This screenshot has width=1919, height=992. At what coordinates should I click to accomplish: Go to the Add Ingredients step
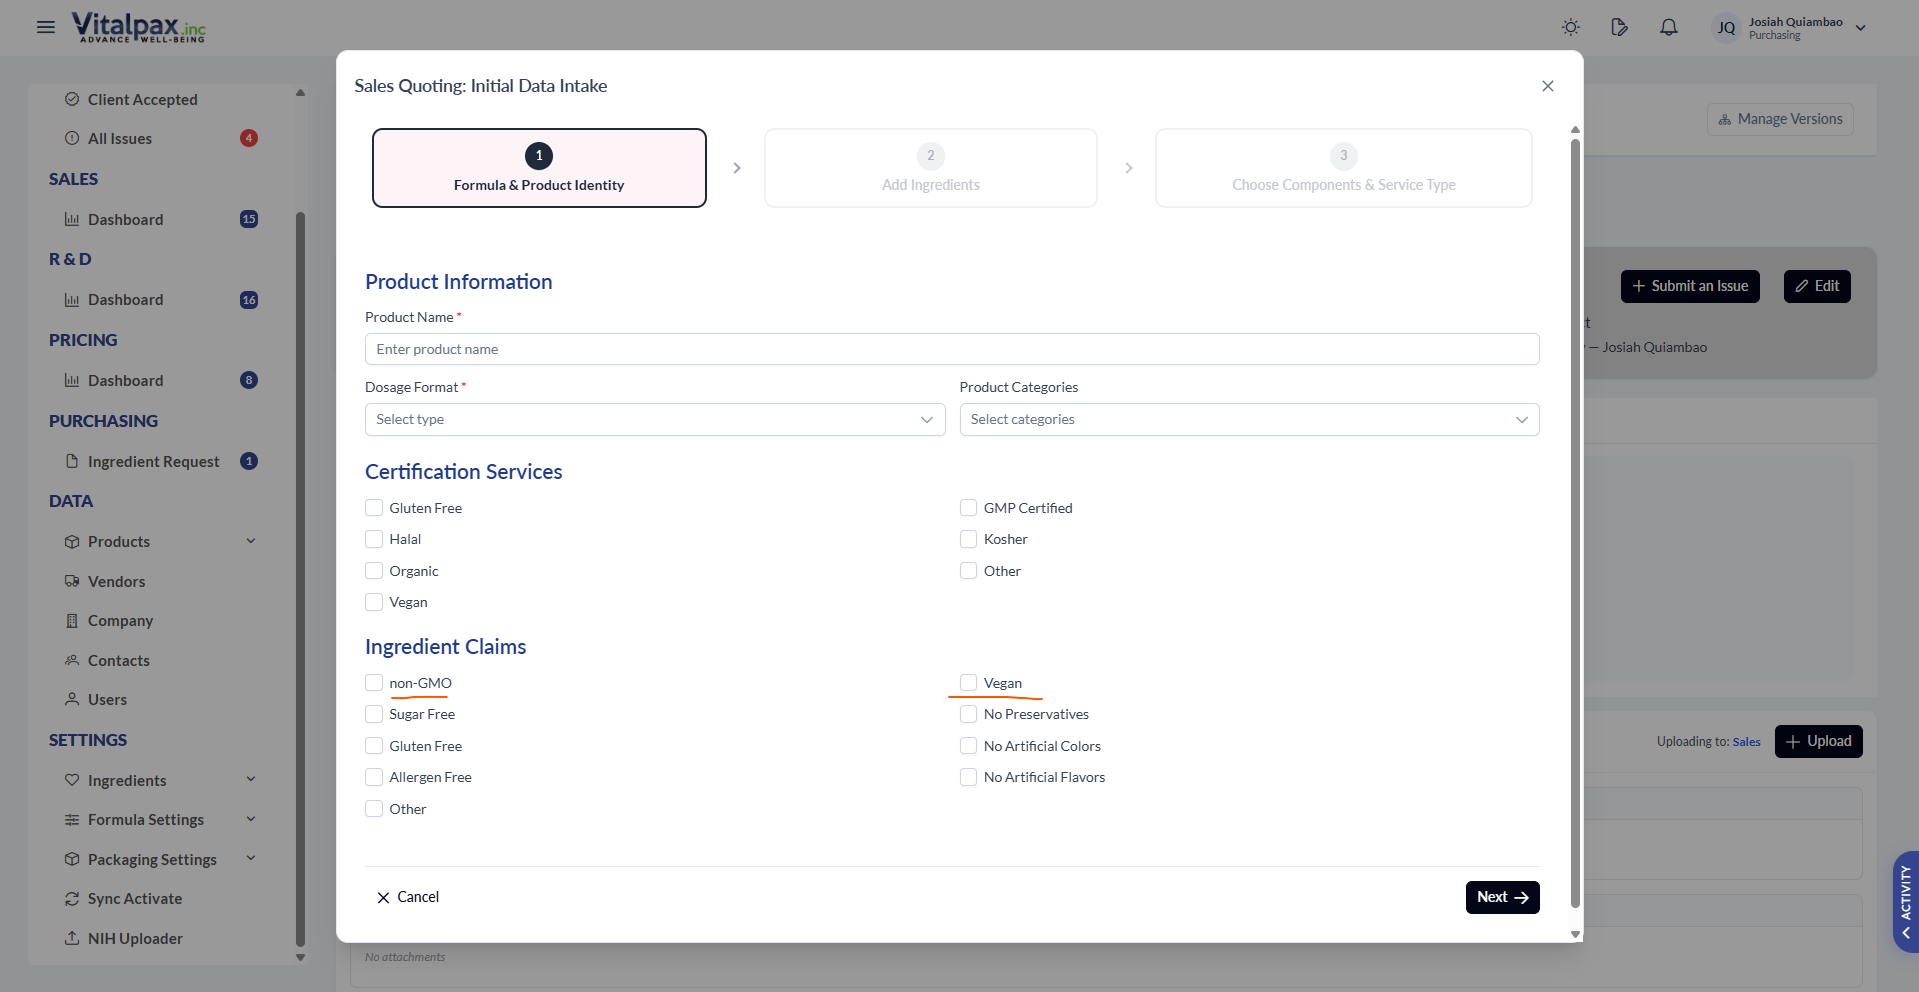click(930, 168)
